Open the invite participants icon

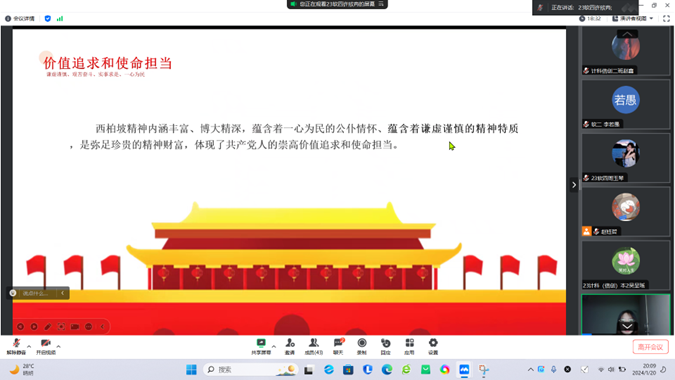pyautogui.click(x=290, y=346)
